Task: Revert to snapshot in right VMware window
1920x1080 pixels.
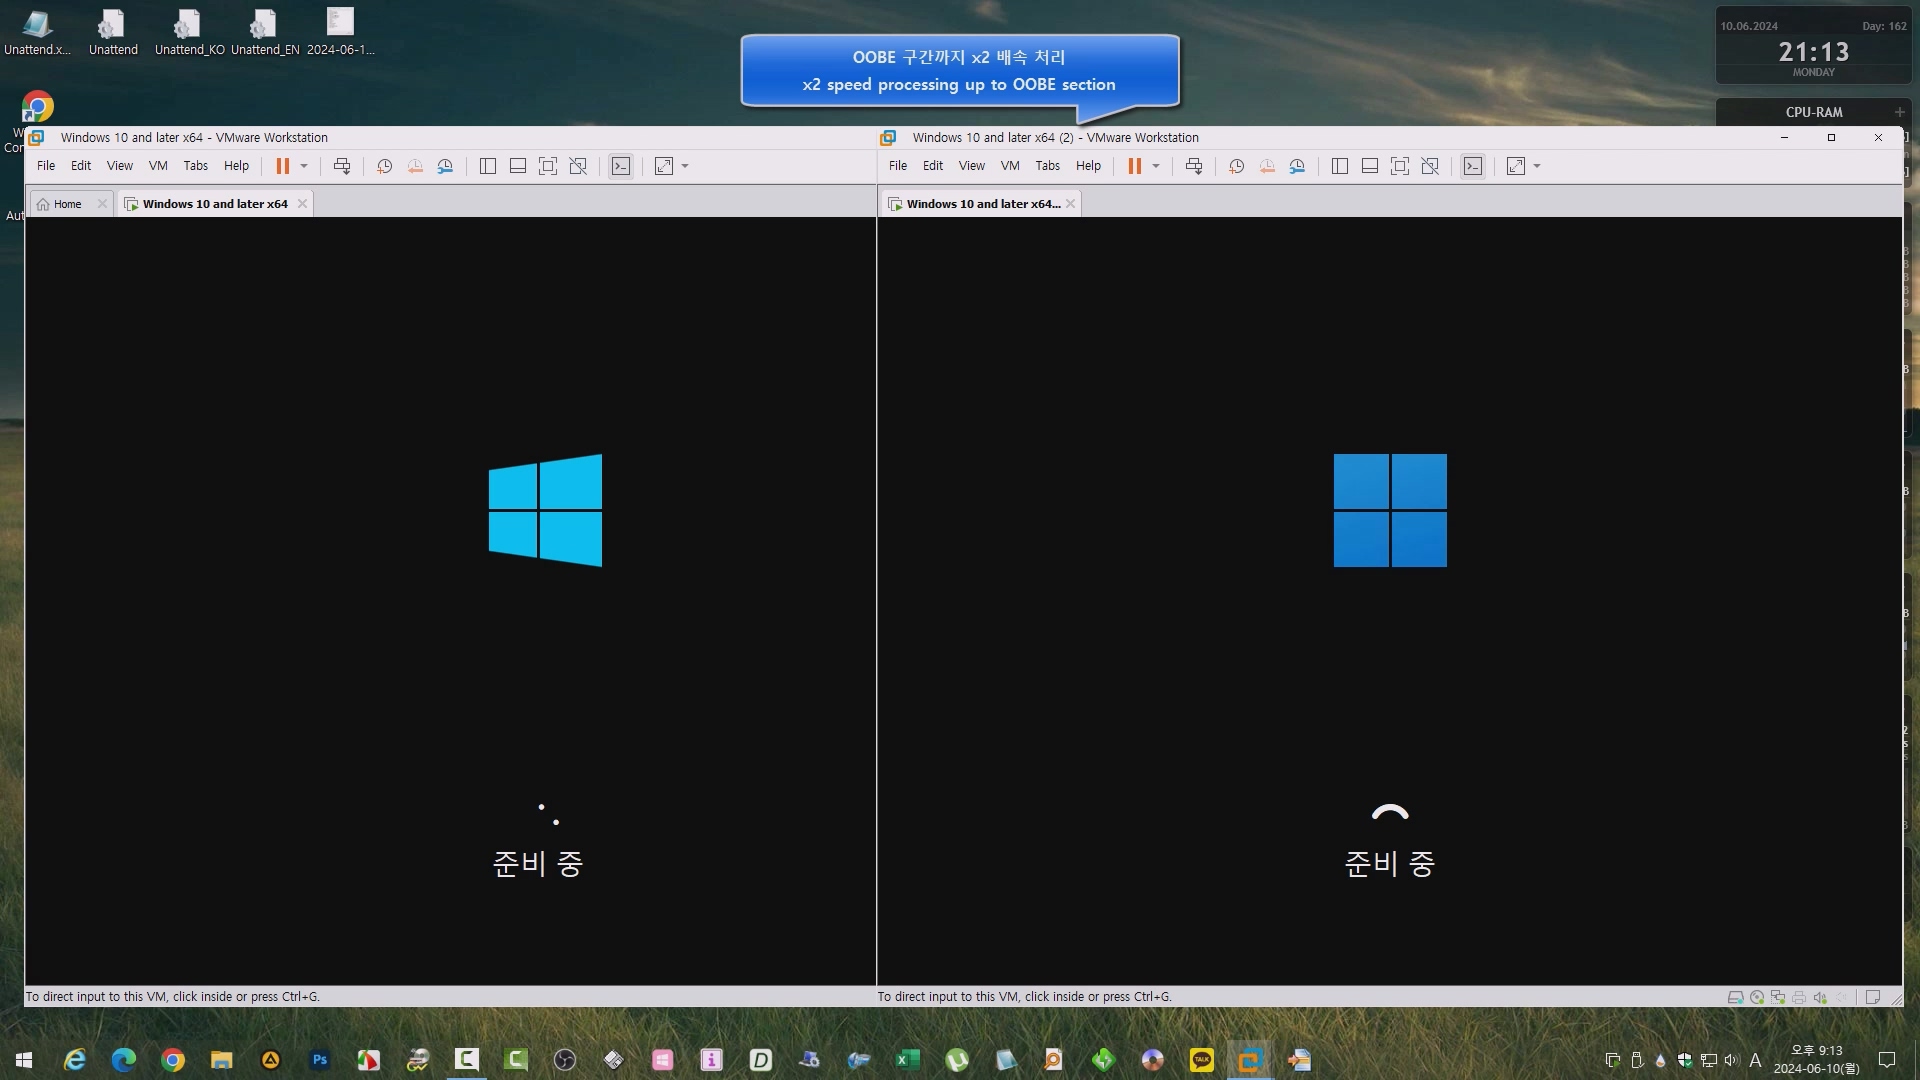Action: click(x=1267, y=166)
